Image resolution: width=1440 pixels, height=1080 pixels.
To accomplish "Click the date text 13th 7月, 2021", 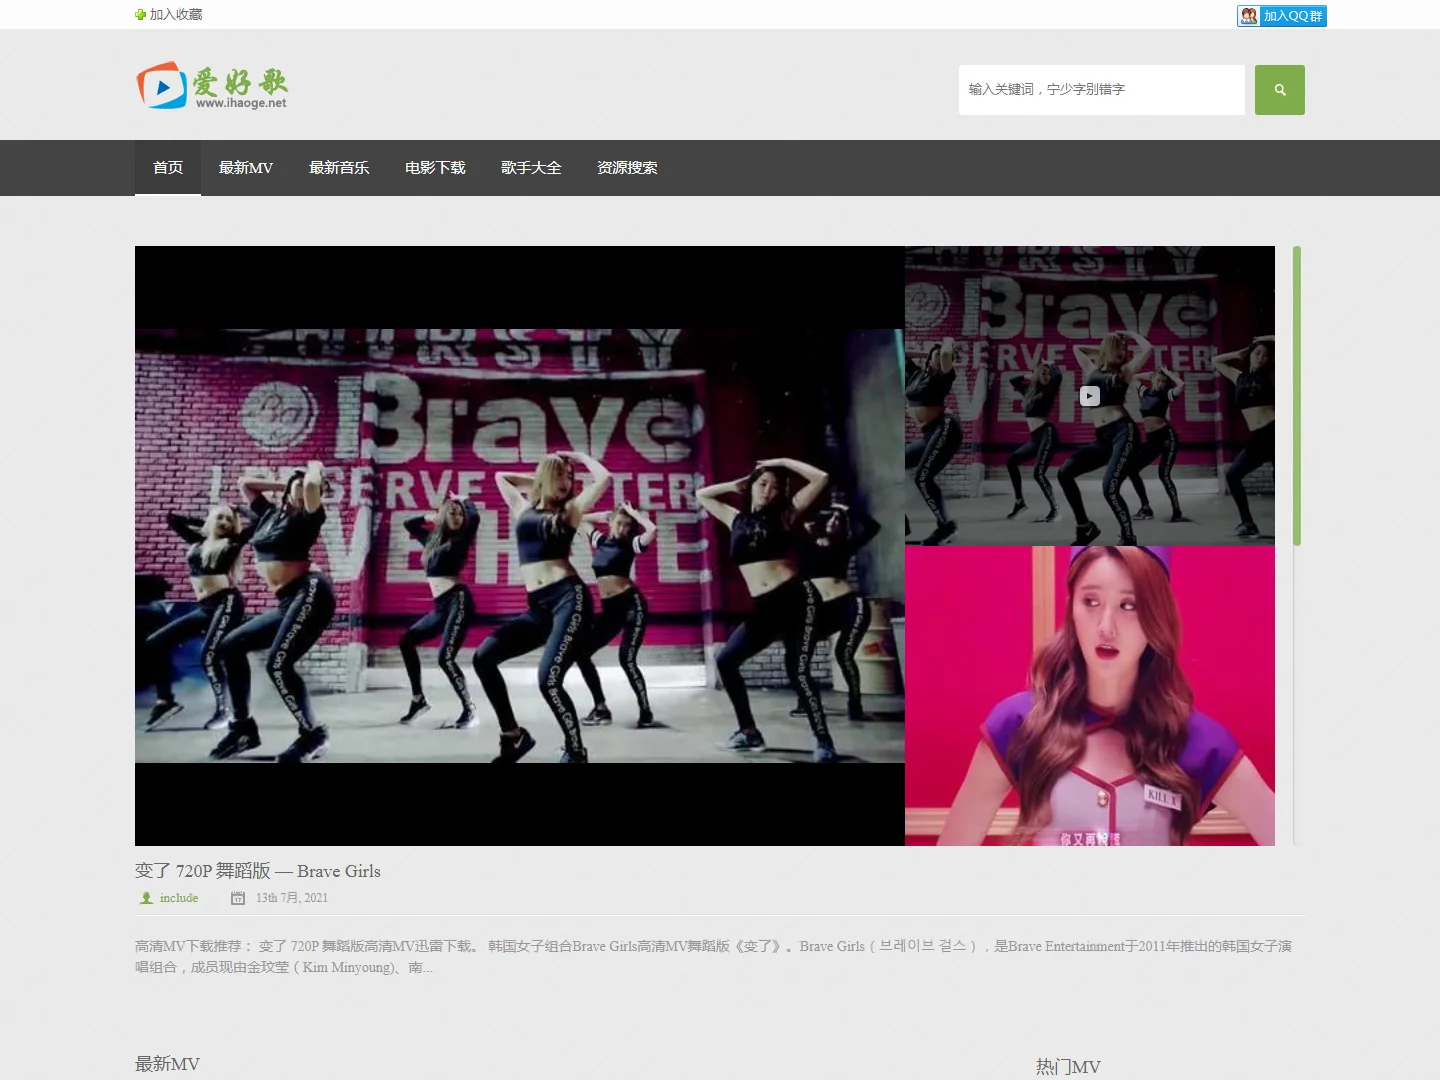I will click(292, 898).
